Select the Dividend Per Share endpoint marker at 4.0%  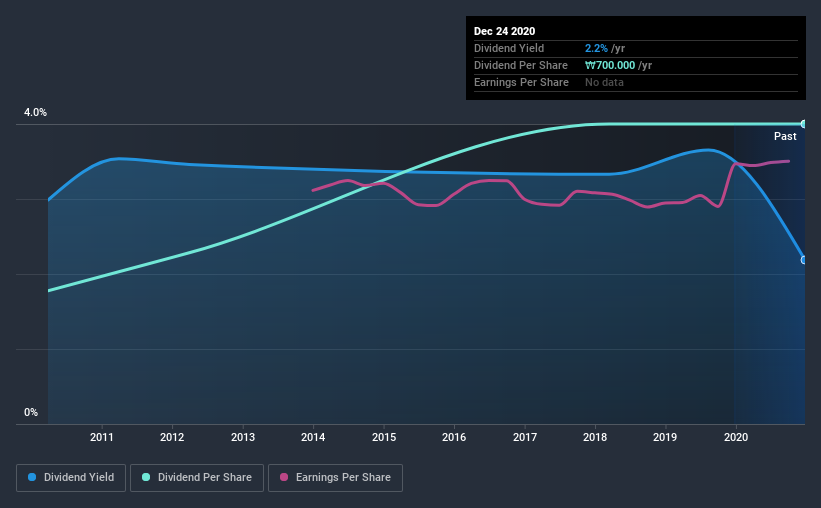[803, 124]
